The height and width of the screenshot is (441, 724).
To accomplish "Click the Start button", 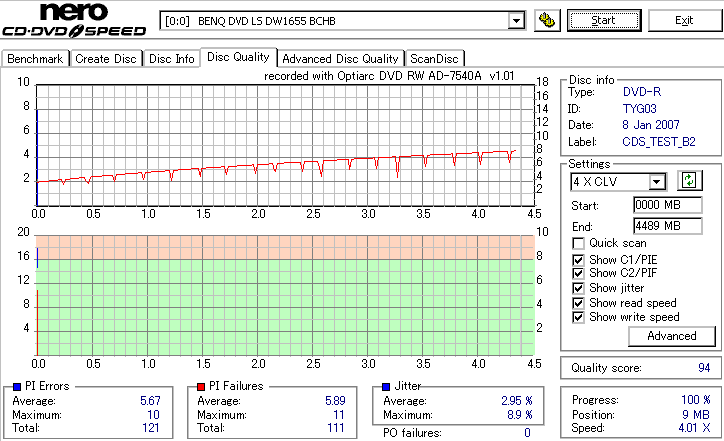I will click(x=604, y=20).
